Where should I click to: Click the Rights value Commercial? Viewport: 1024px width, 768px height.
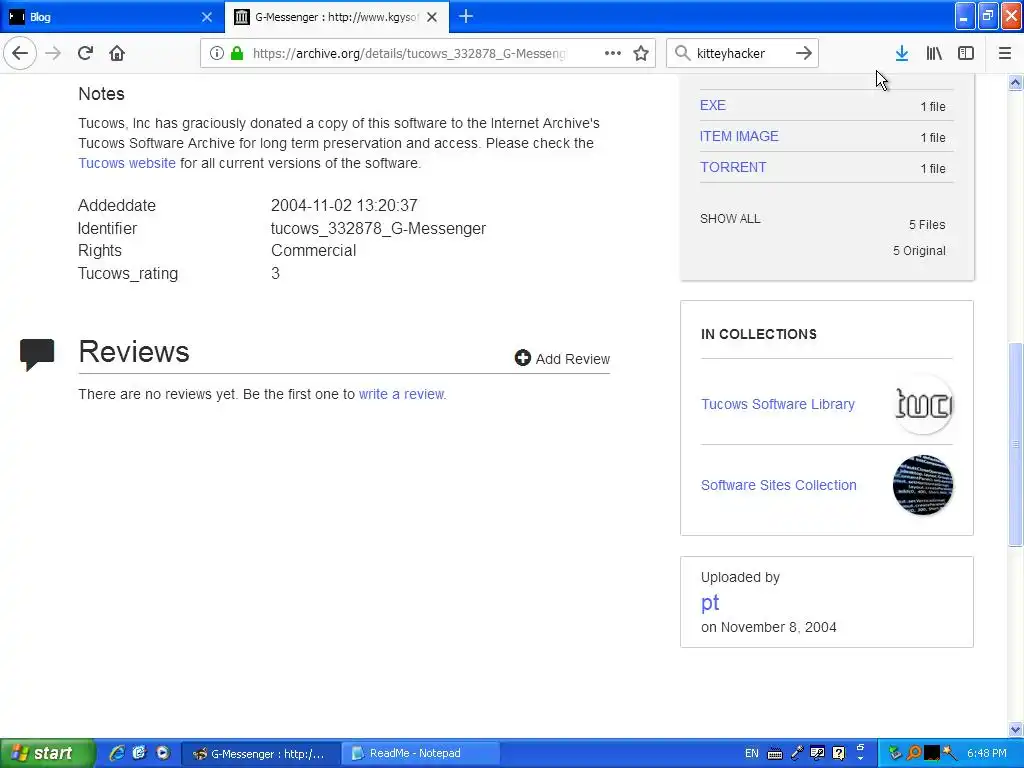tap(313, 251)
